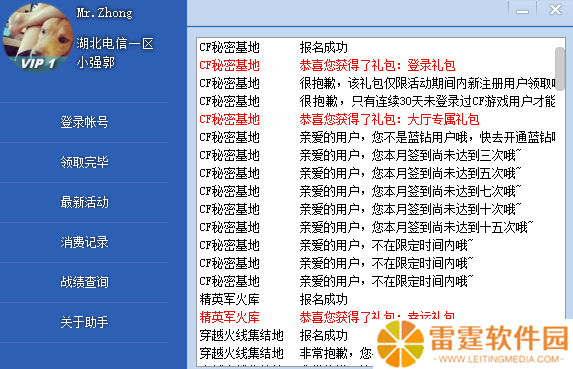Minimize the assistant window
Image resolution: width=573 pixels, height=369 pixels.
(x=522, y=9)
